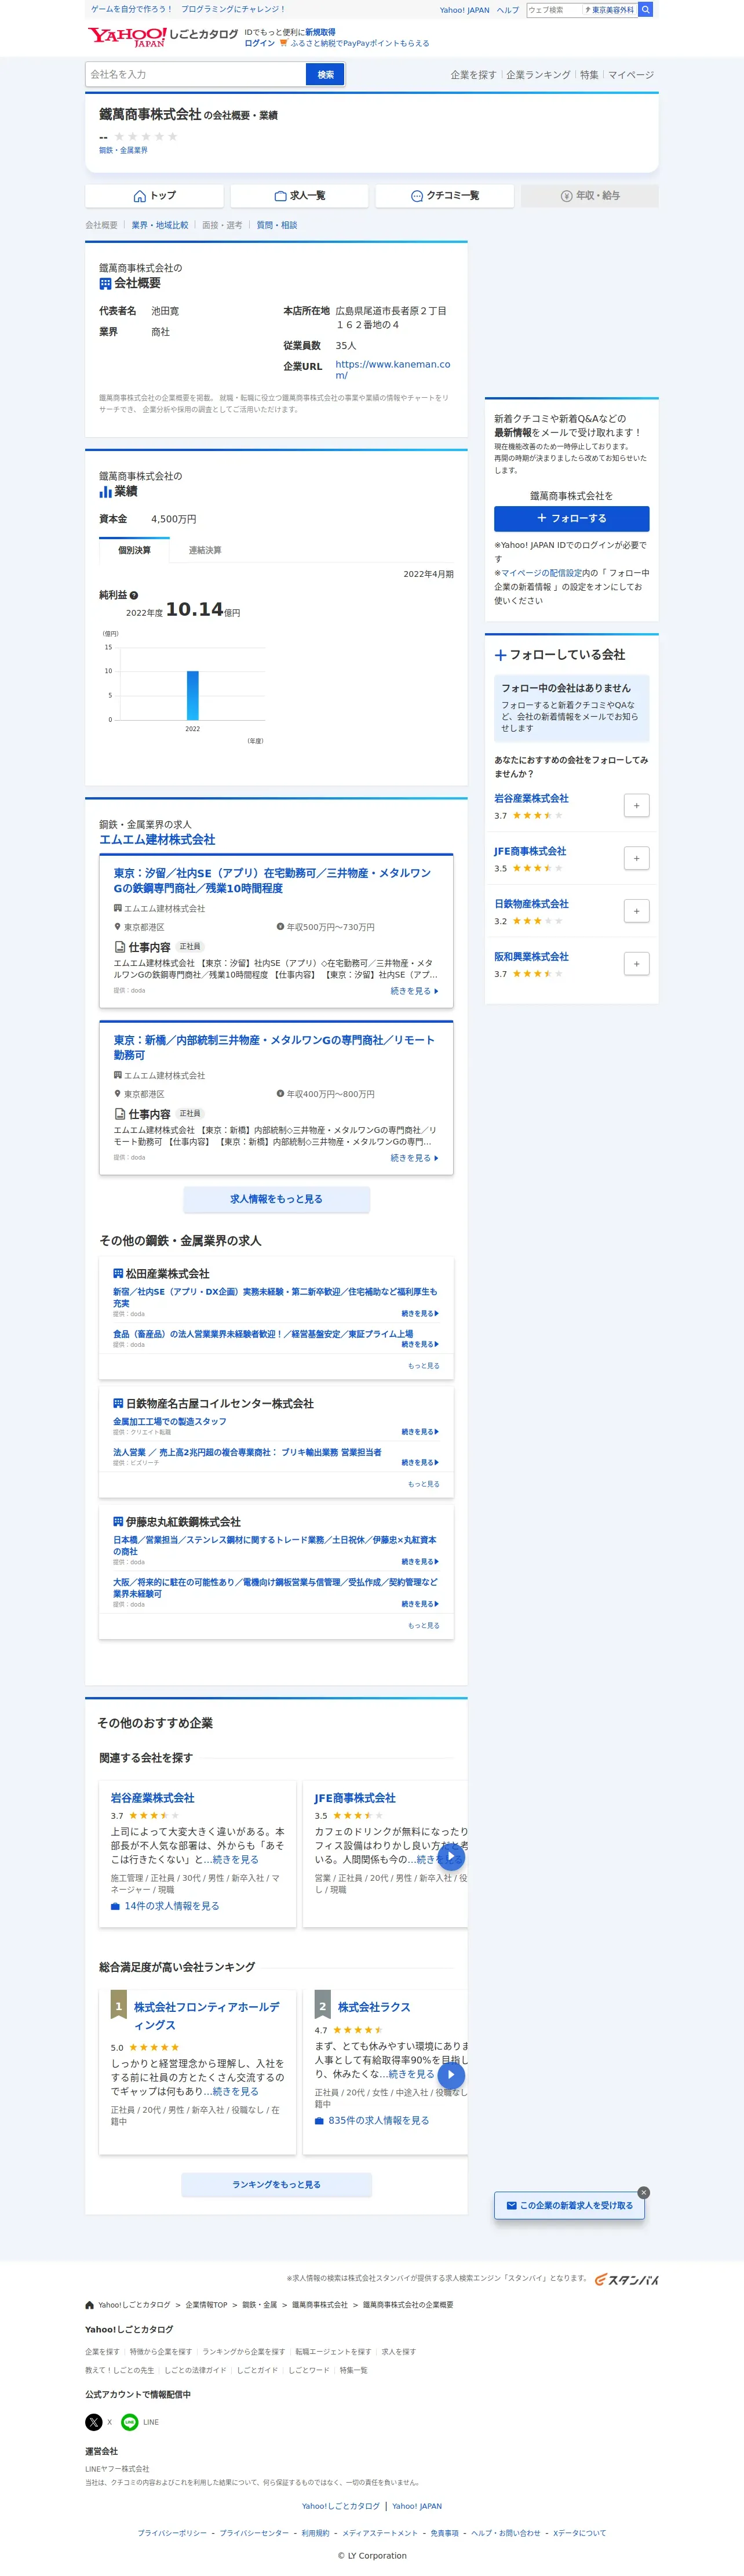Follow JFE商事株式会社 with plus button
The width and height of the screenshot is (744, 2576).
point(636,859)
